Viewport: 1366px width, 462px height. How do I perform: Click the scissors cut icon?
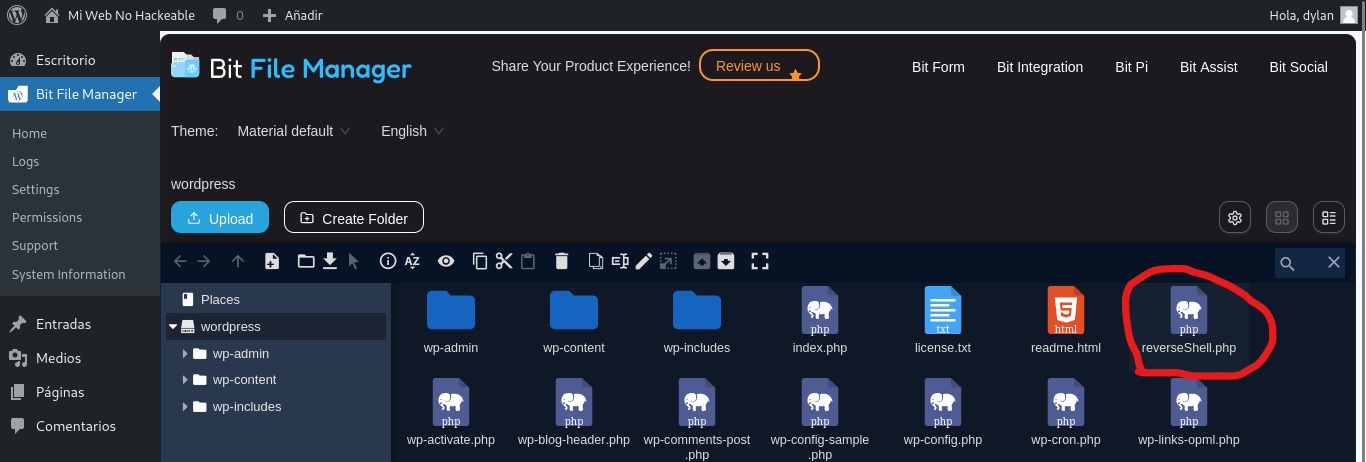pyautogui.click(x=504, y=261)
